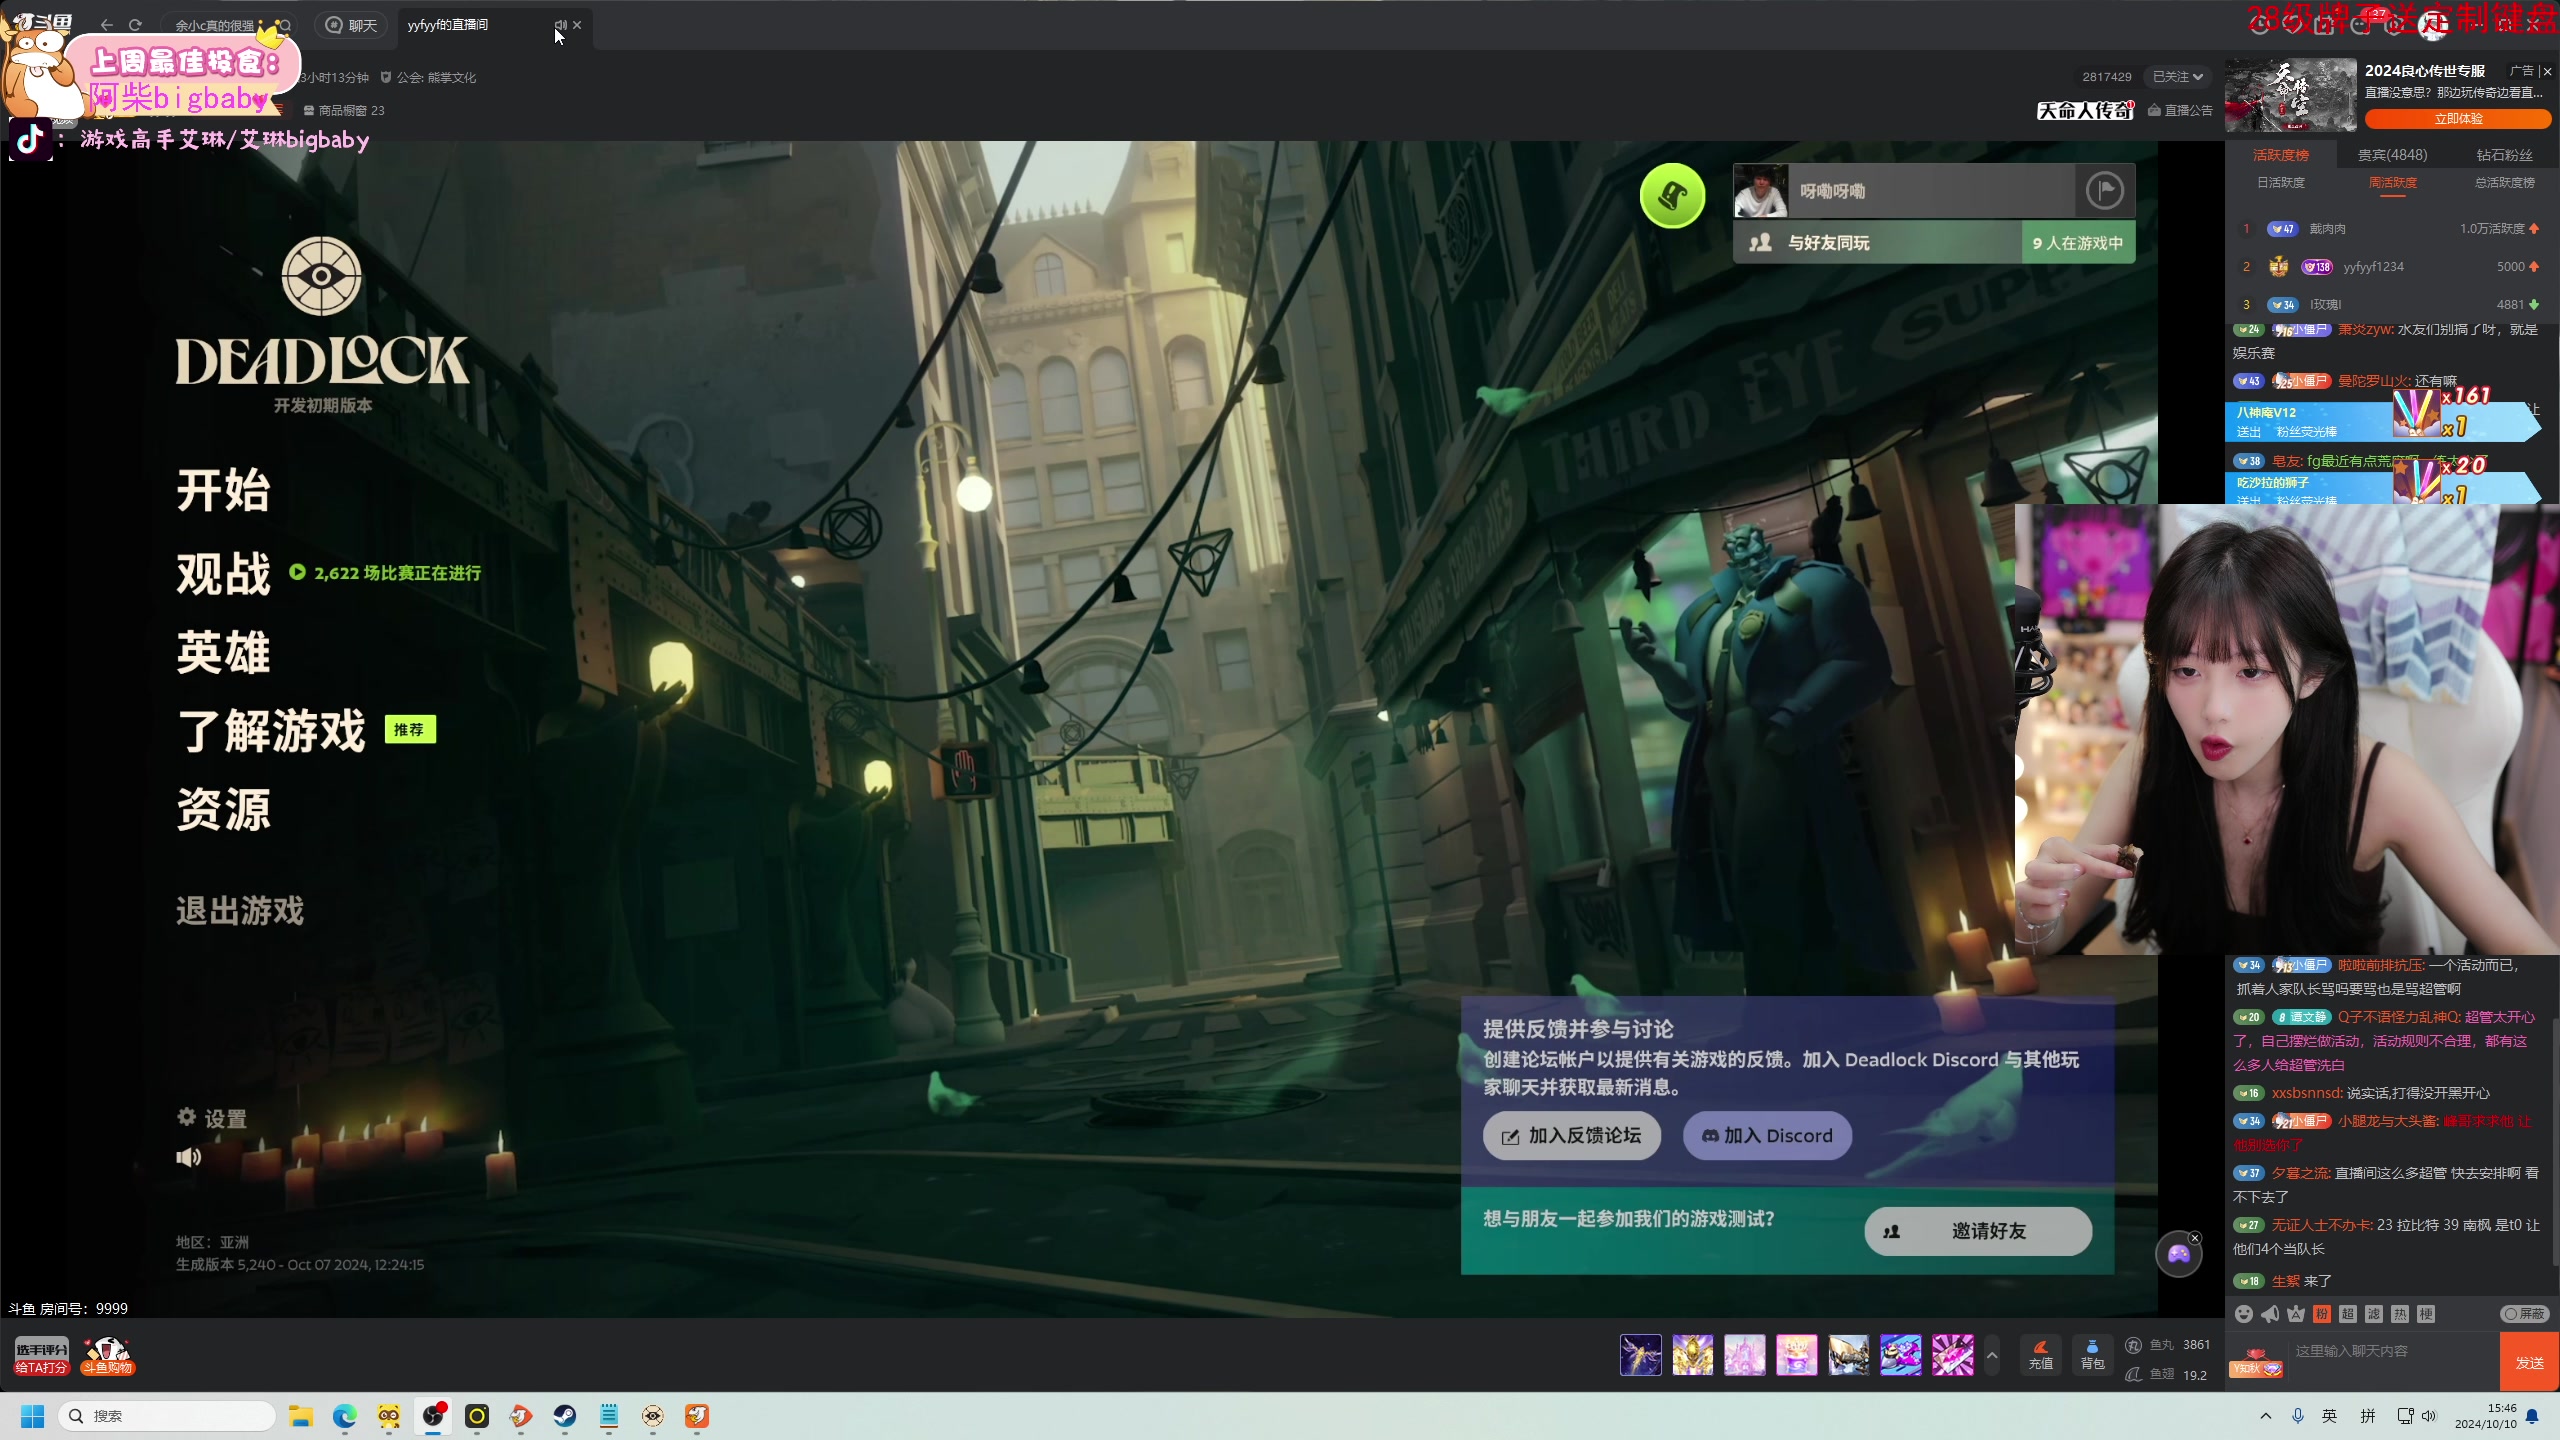Click the 邀请好友 invite friends button
Viewport: 2560px width, 1440px height.
1978,1231
